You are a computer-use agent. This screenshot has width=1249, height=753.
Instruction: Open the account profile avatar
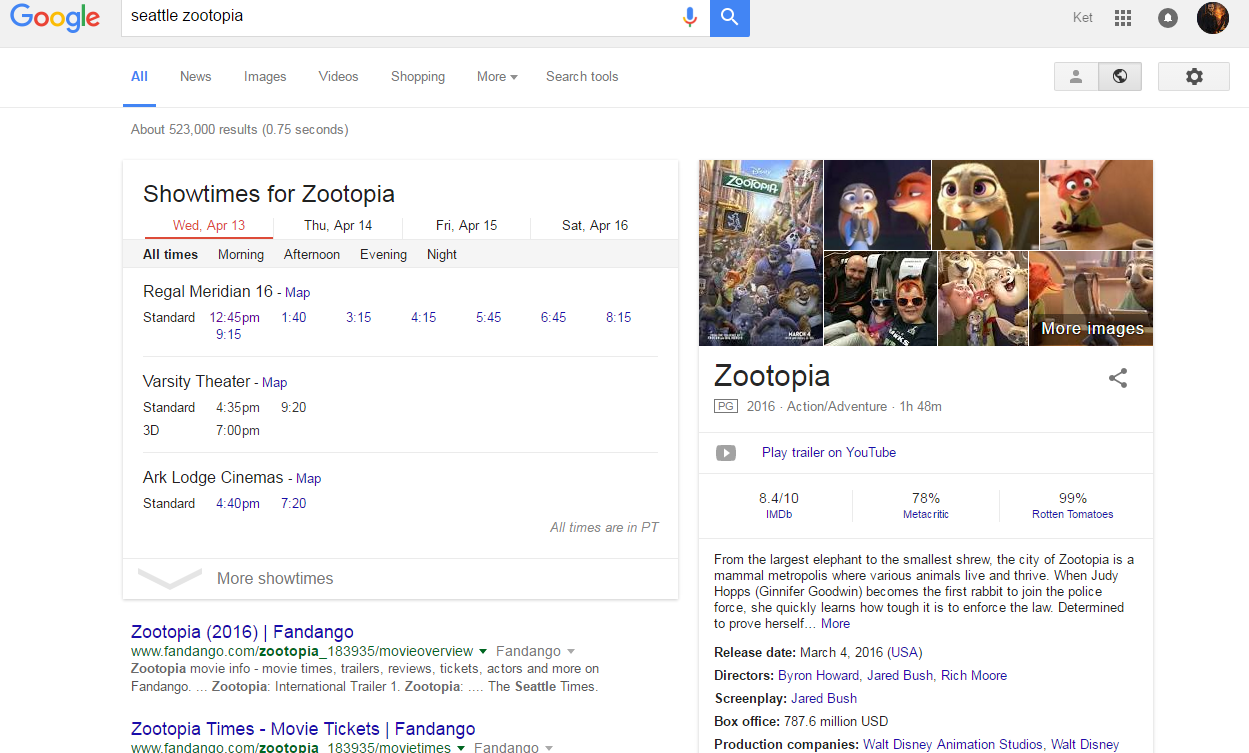1212,17
